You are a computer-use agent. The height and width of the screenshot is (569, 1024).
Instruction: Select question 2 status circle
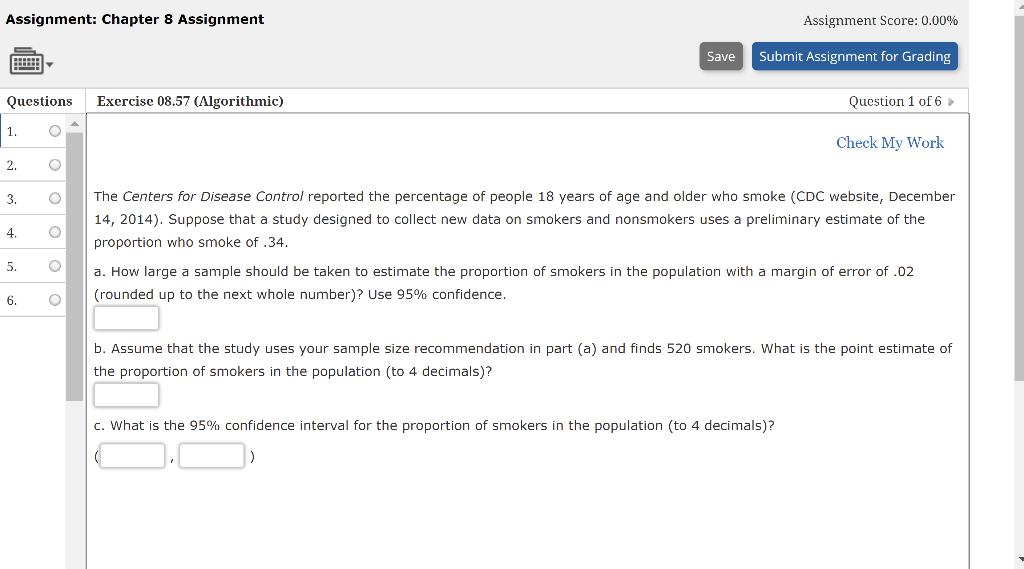click(55, 165)
